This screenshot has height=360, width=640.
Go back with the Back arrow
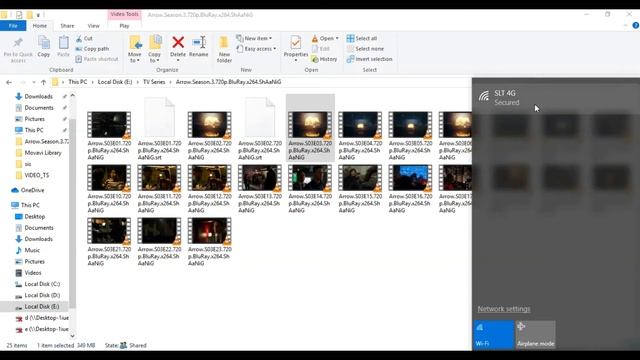[x=9, y=82]
